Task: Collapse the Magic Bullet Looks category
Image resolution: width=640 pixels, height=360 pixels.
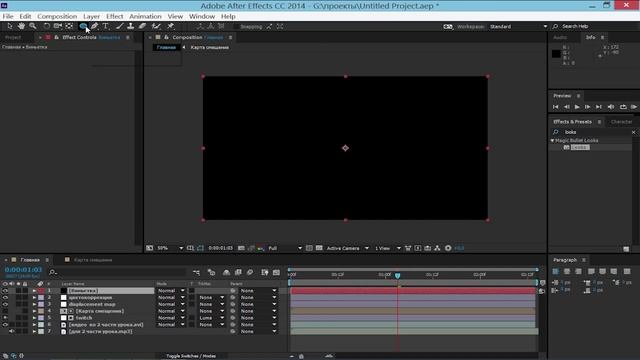Action: click(x=552, y=140)
